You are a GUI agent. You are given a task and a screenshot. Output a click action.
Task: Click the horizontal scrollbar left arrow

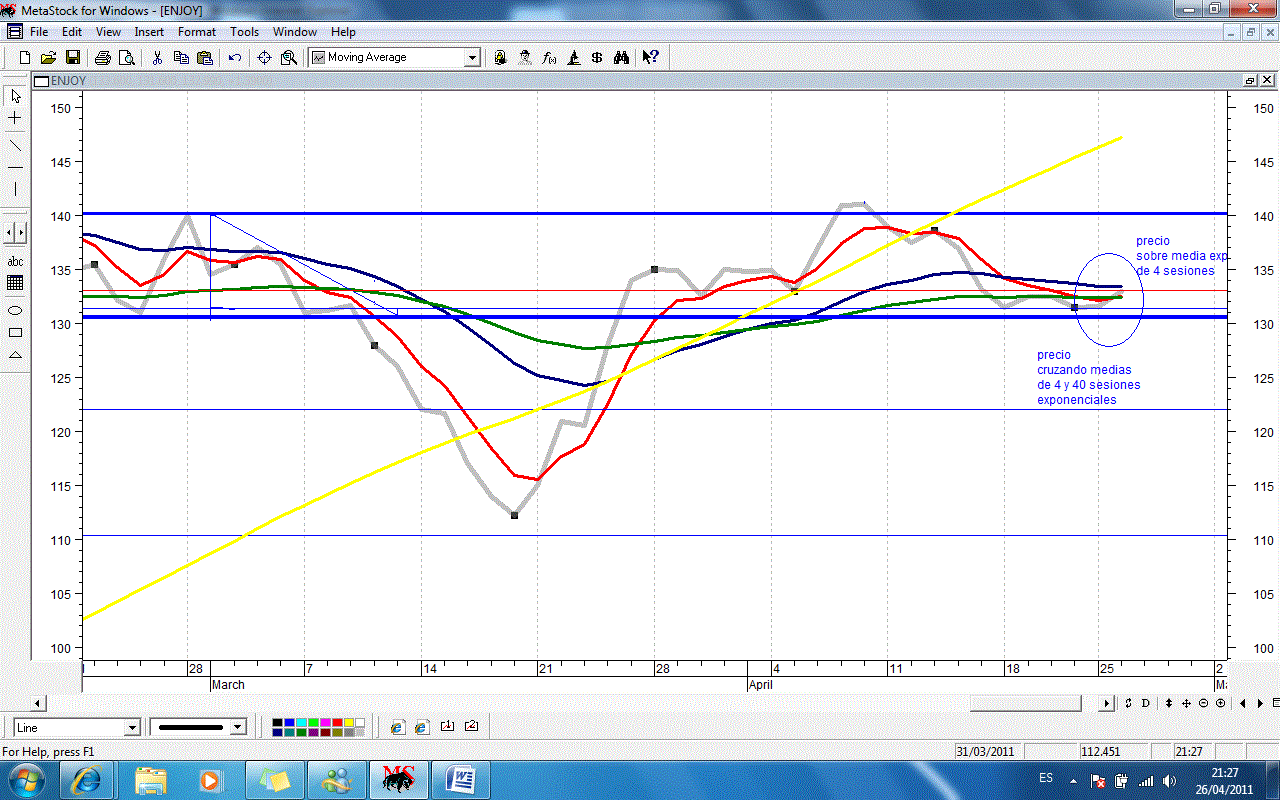point(39,704)
